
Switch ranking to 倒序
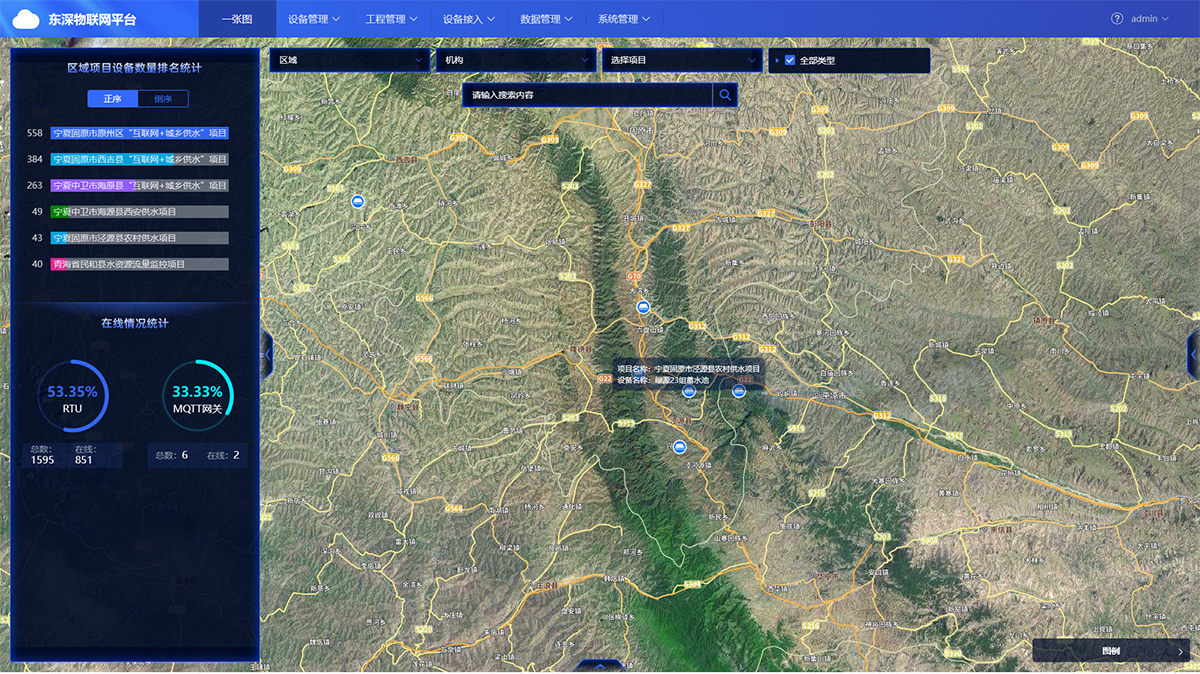pos(163,99)
